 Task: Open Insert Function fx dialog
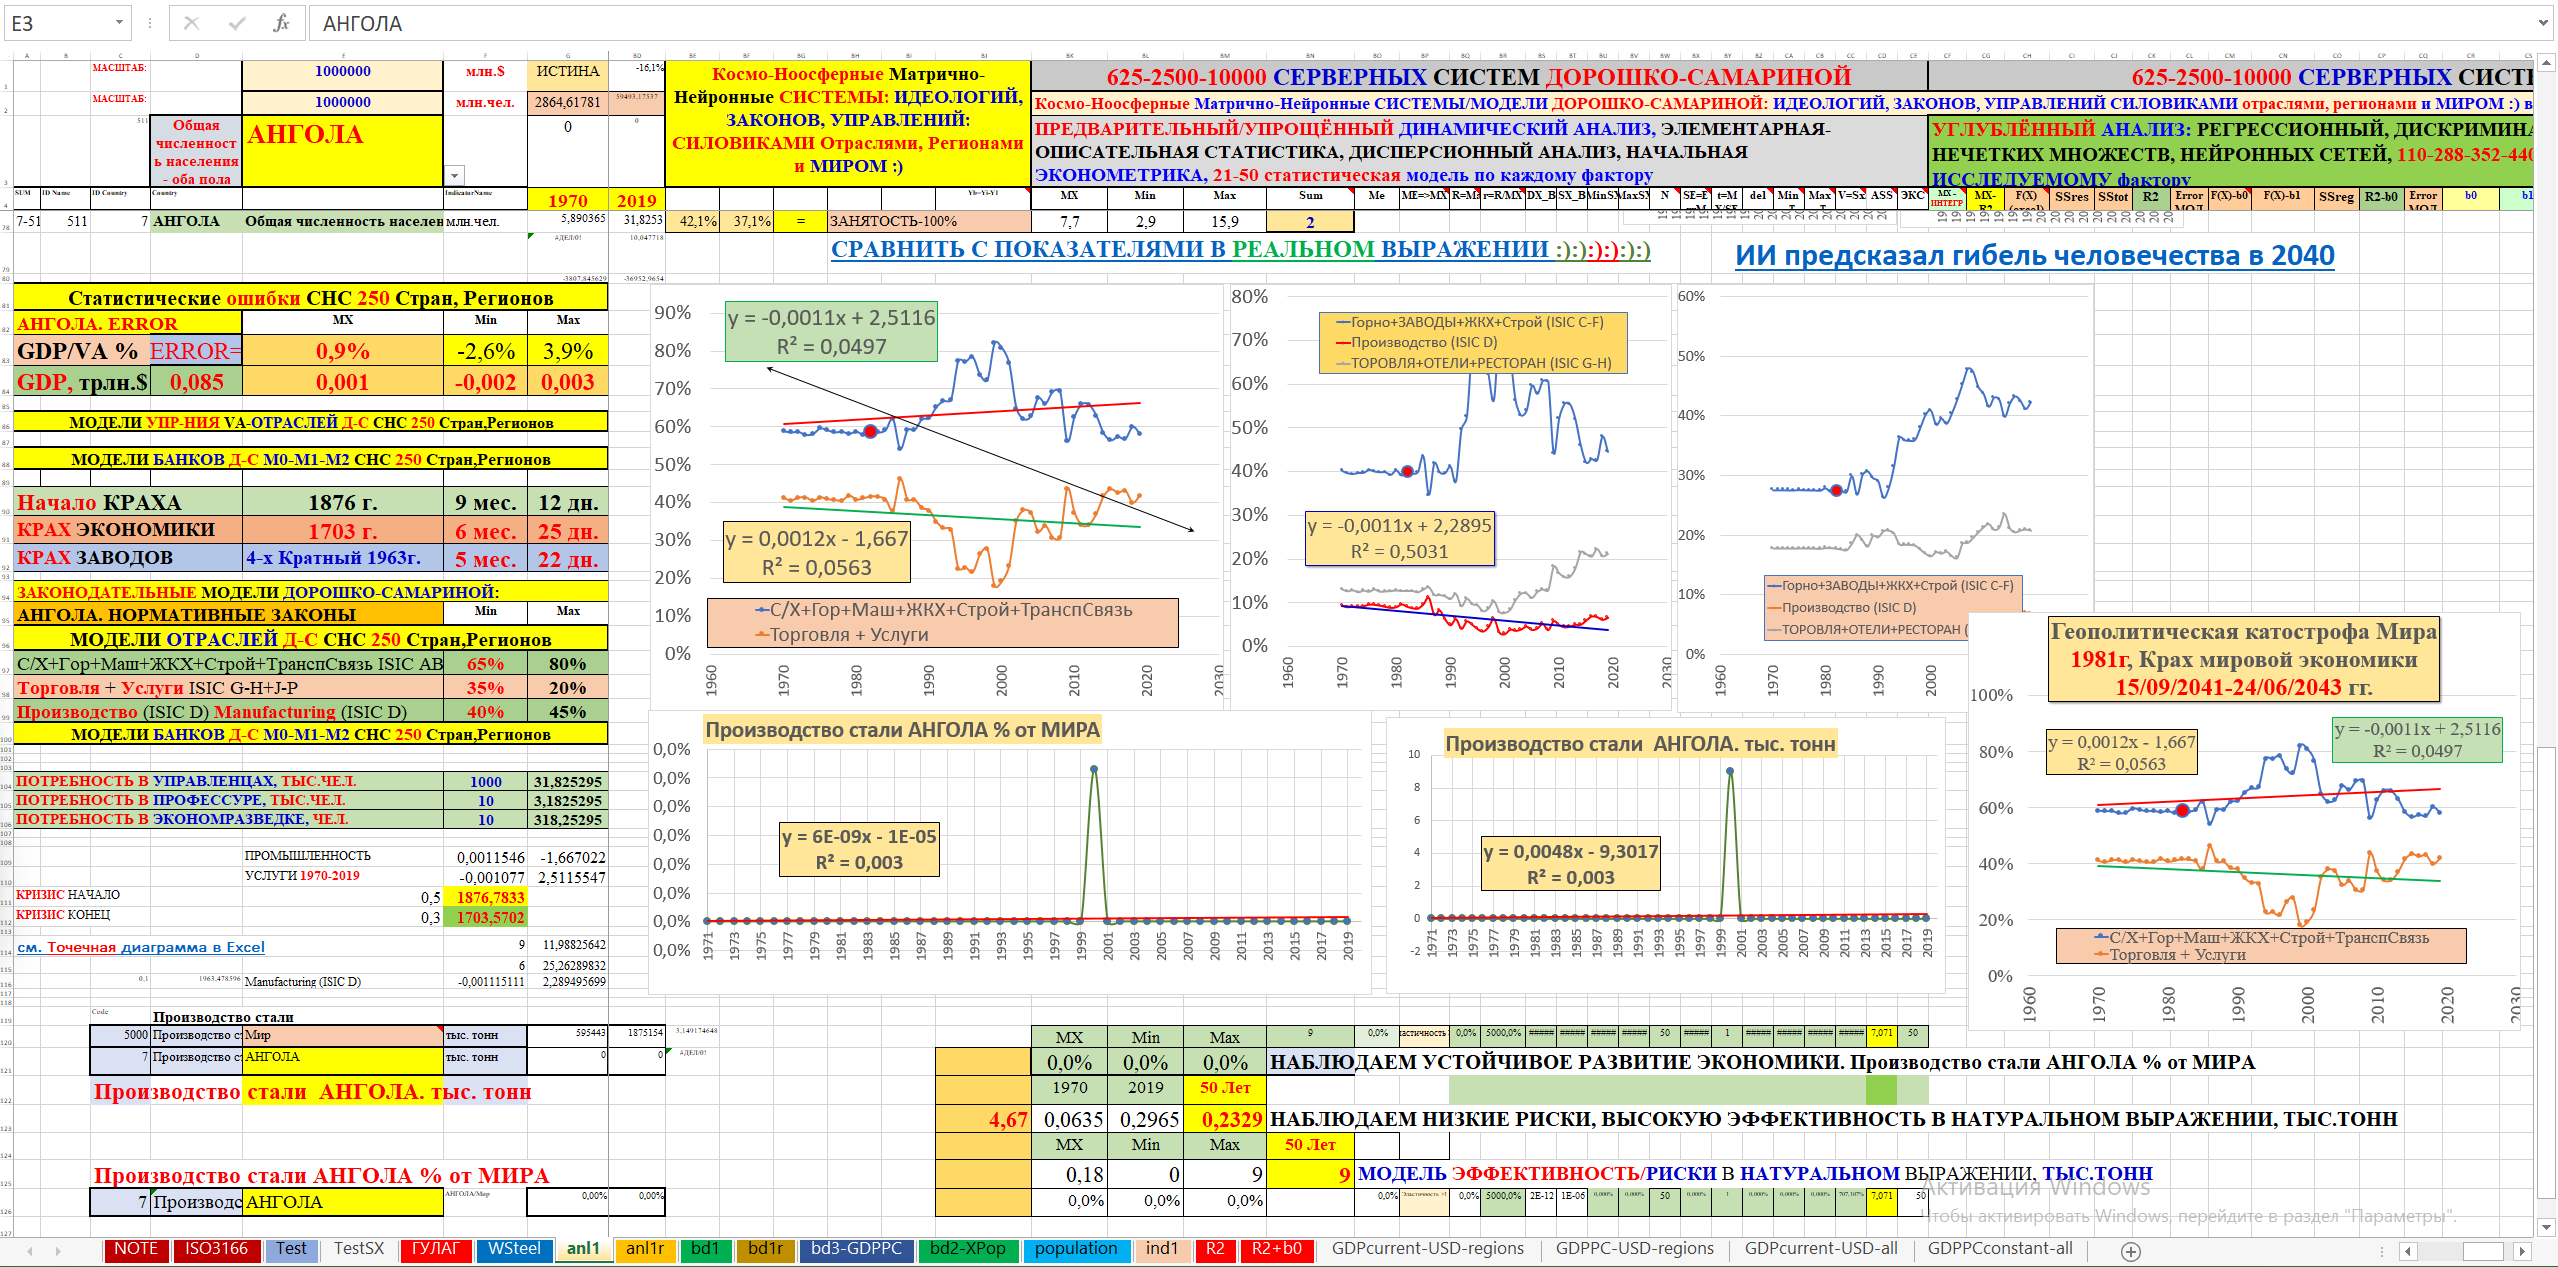click(x=281, y=23)
